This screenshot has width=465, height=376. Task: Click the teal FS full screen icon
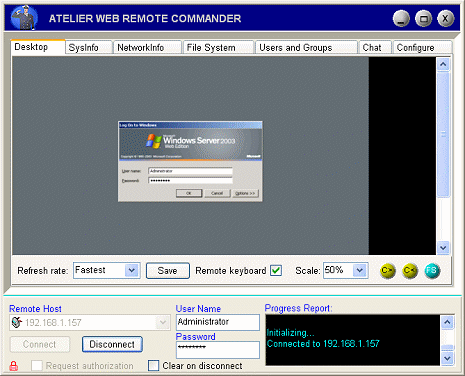coord(432,271)
